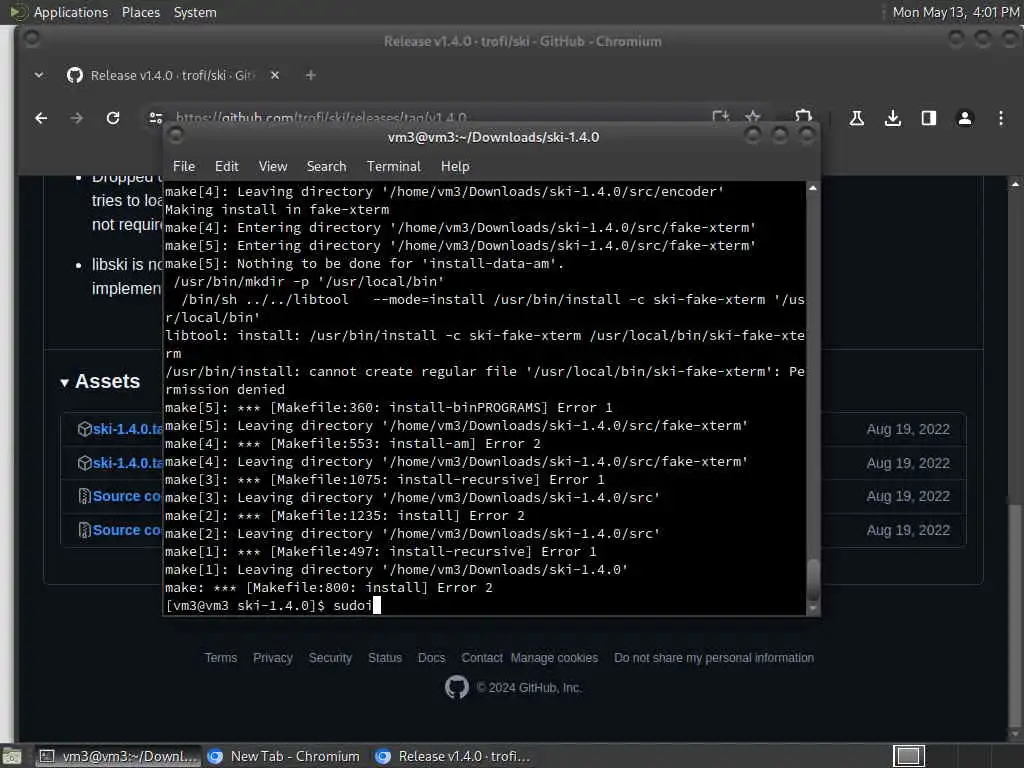Screen dimensions: 1024x768
Task: Open the Privacy footer link
Action: (272, 658)
